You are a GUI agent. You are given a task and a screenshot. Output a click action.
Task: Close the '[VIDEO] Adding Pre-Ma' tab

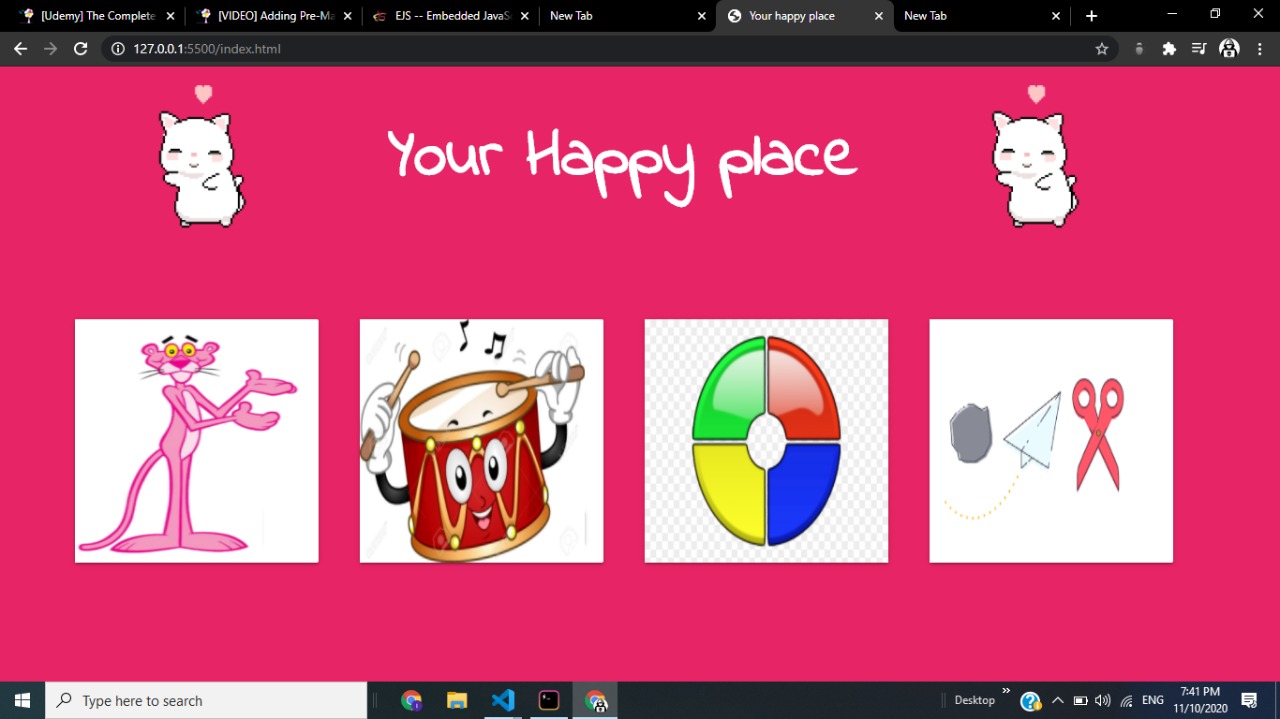[347, 16]
